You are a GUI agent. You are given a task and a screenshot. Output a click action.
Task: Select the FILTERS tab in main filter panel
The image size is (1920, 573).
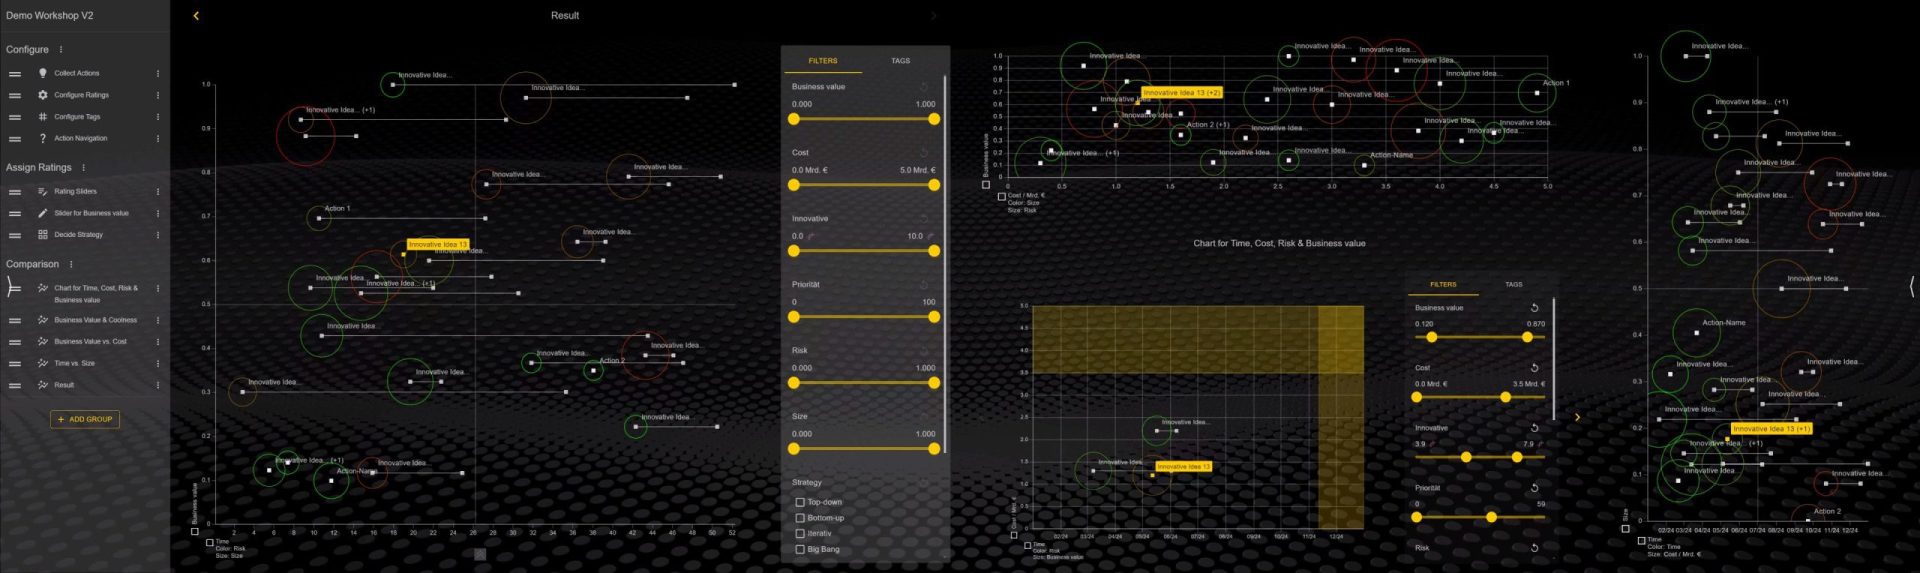pyautogui.click(x=823, y=61)
